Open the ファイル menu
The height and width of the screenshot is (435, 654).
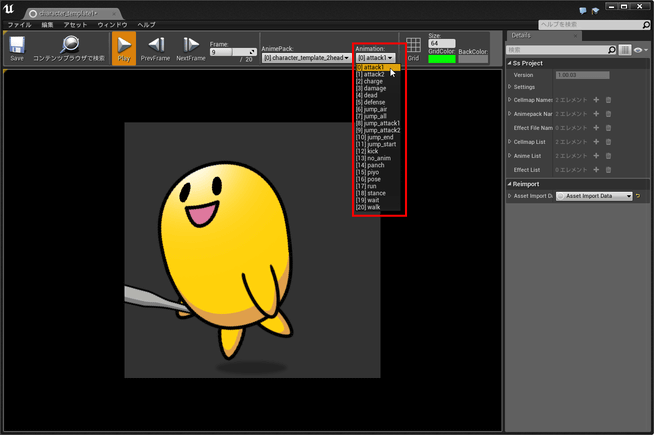(19, 25)
